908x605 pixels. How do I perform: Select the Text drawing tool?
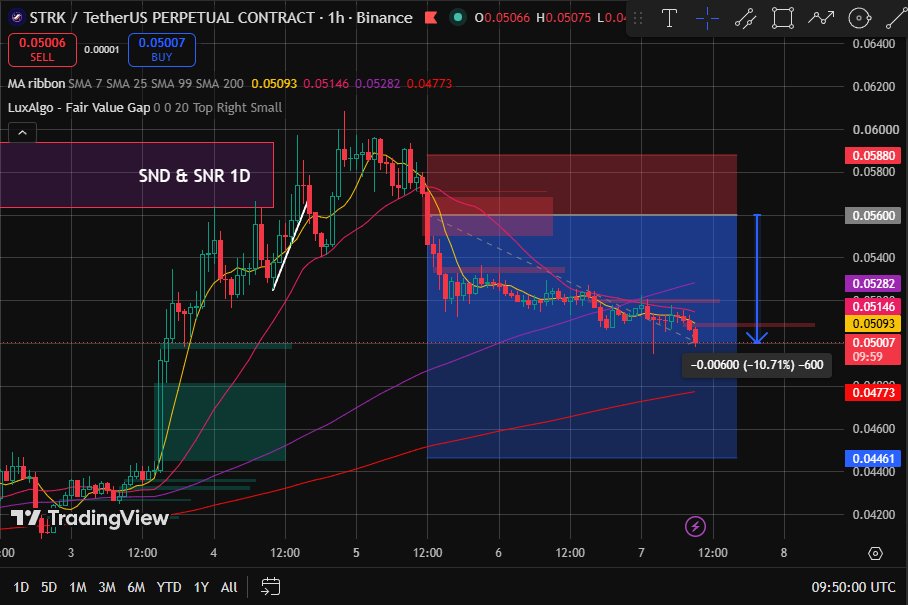pyautogui.click(x=669, y=19)
